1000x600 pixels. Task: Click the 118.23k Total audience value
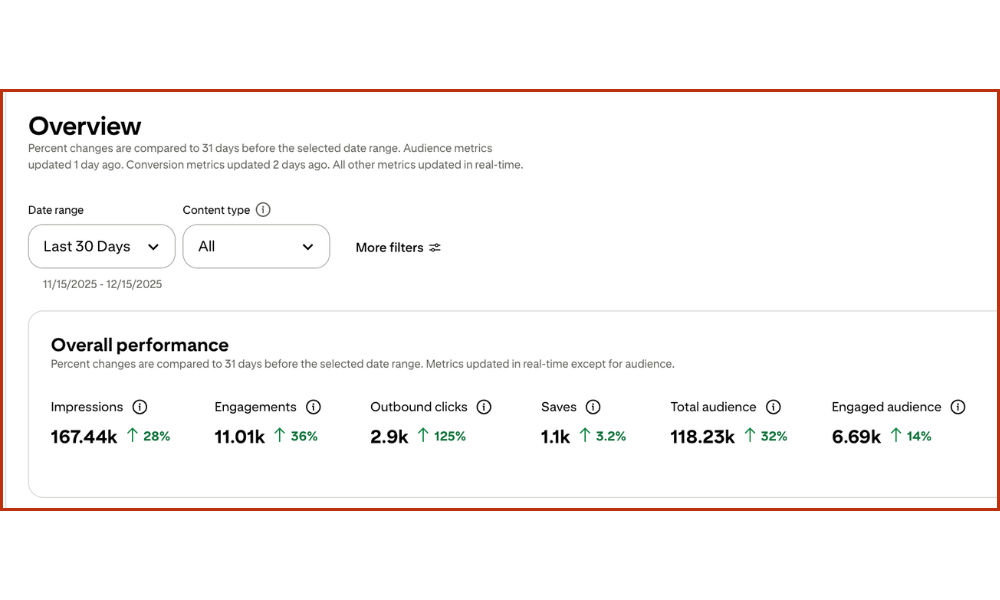(702, 436)
